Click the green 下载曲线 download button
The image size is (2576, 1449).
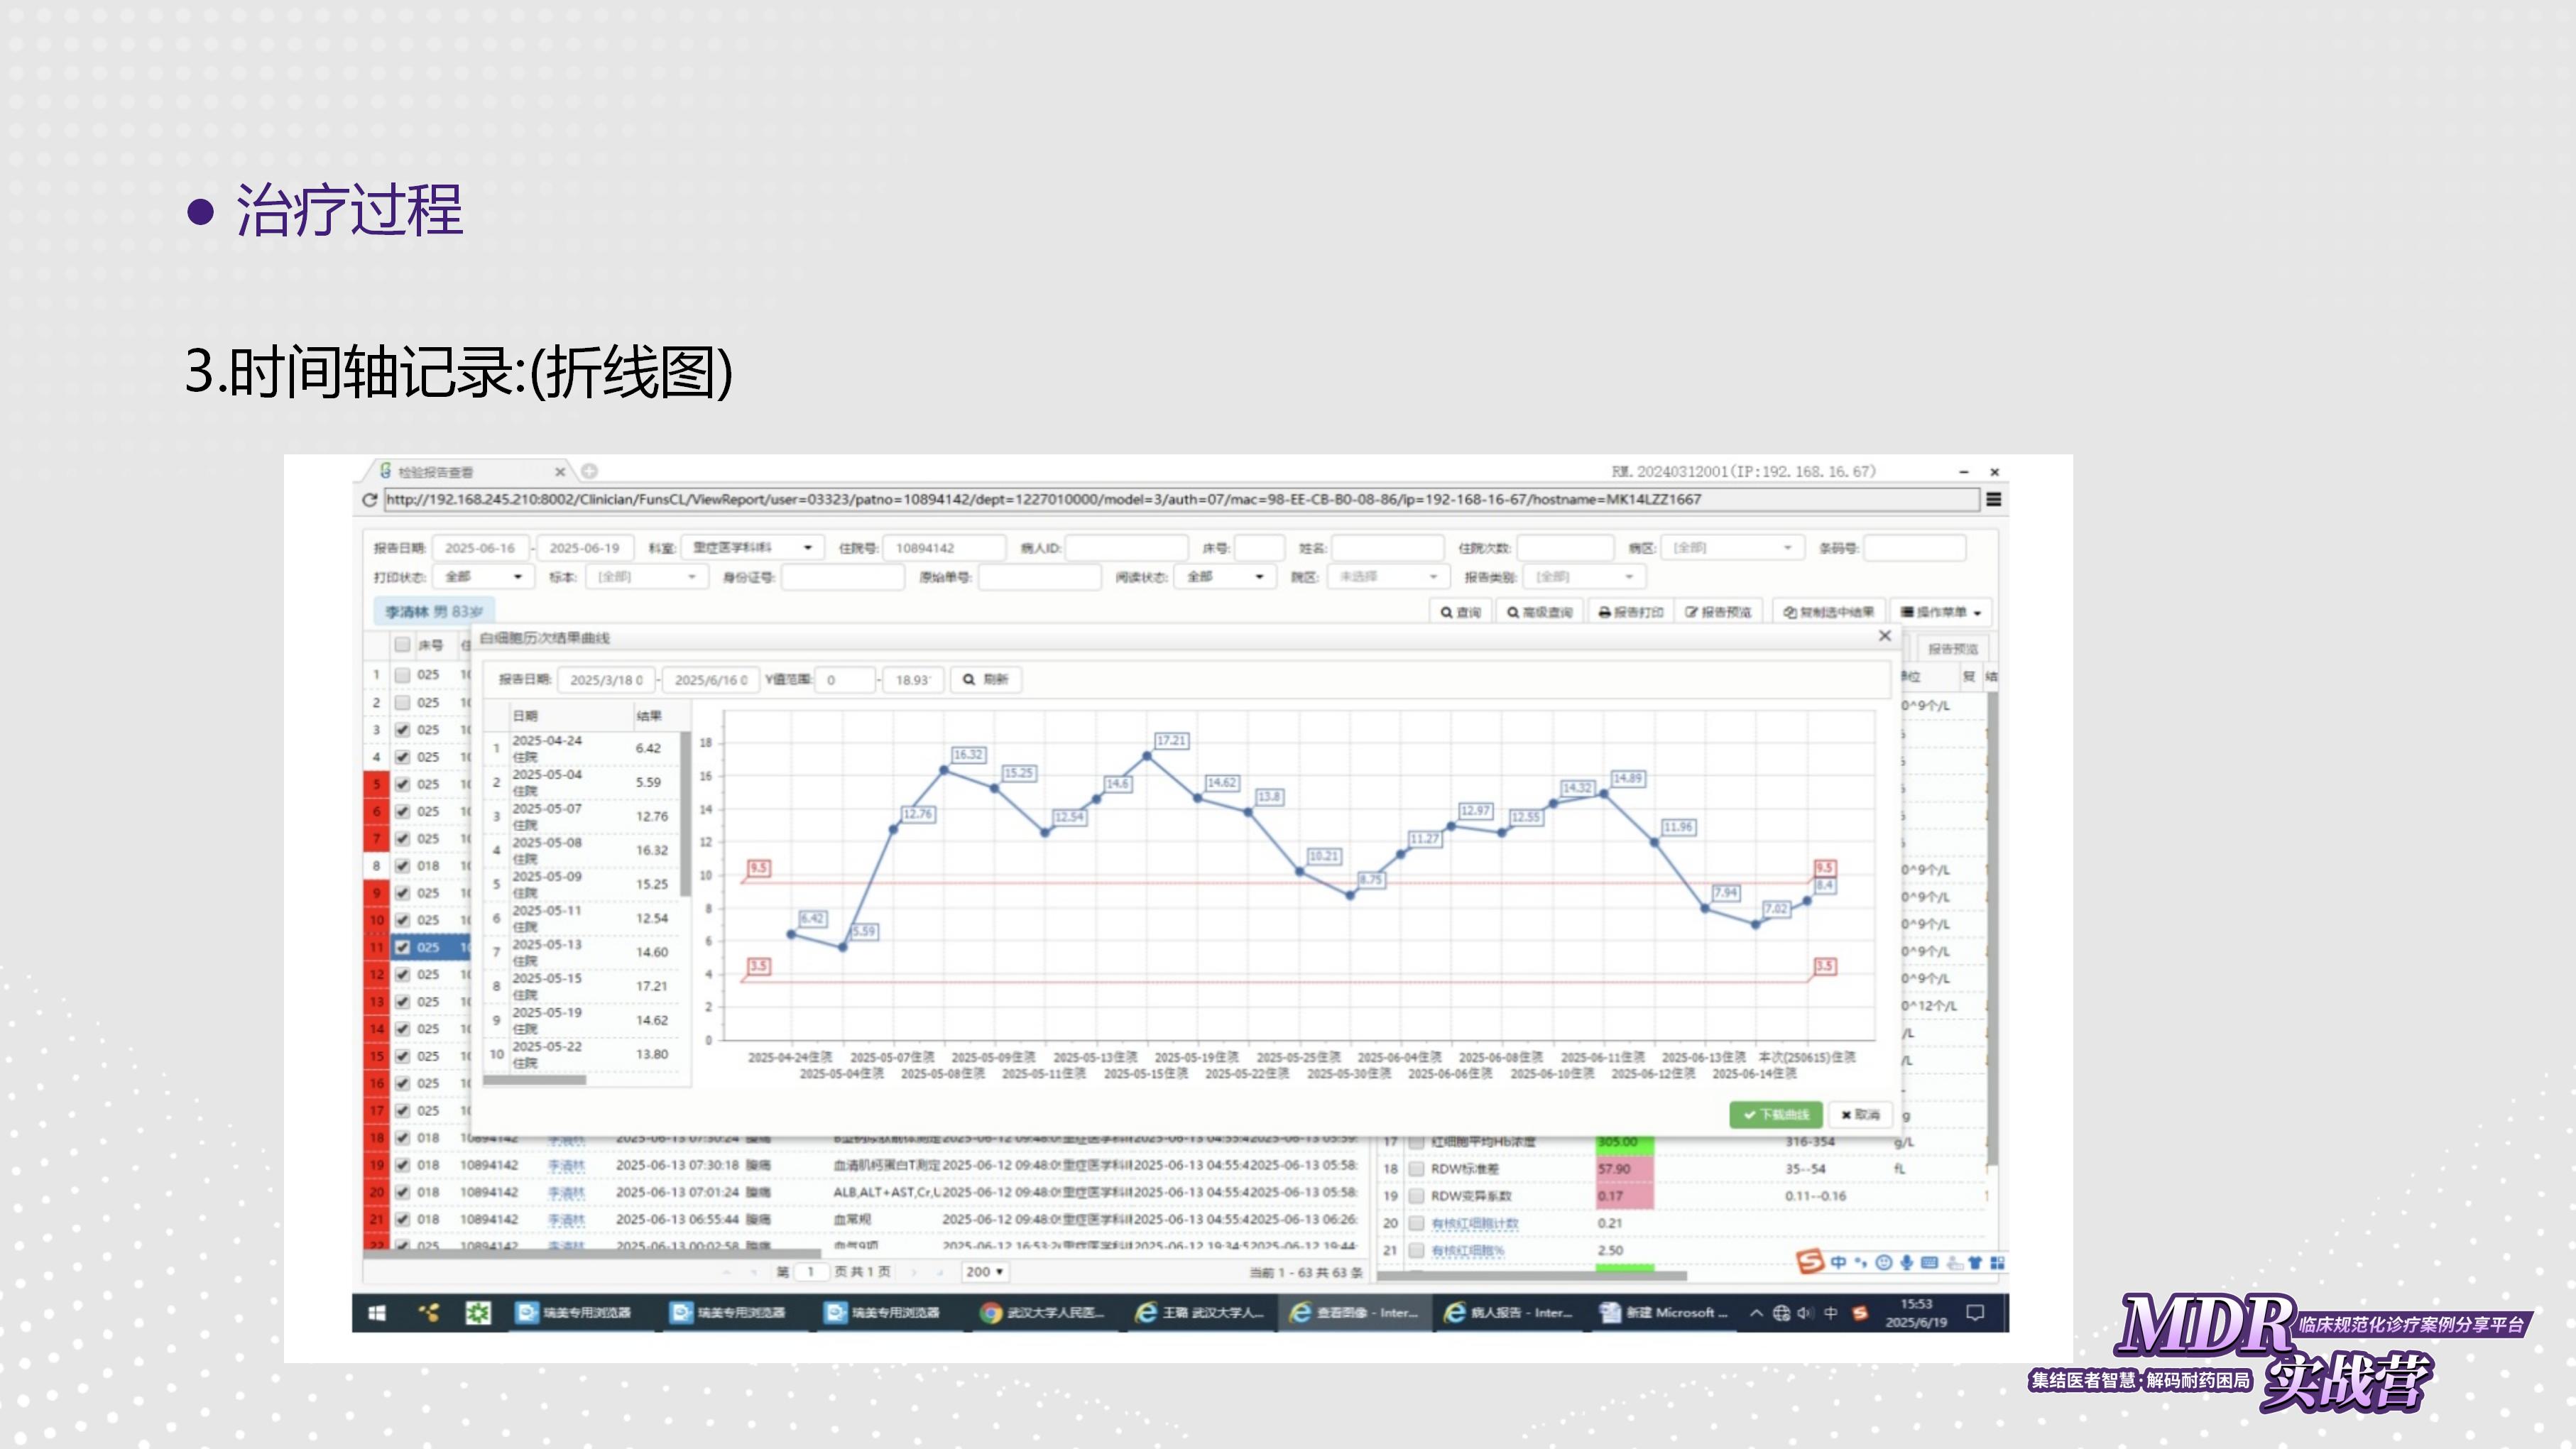1776,1114
